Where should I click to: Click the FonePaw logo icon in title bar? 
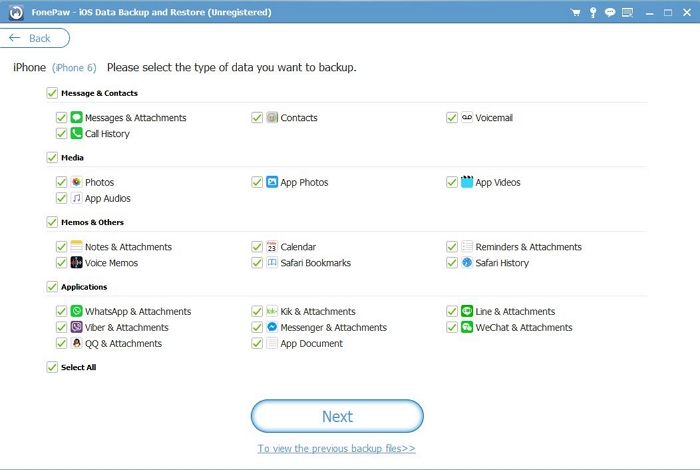click(17, 12)
